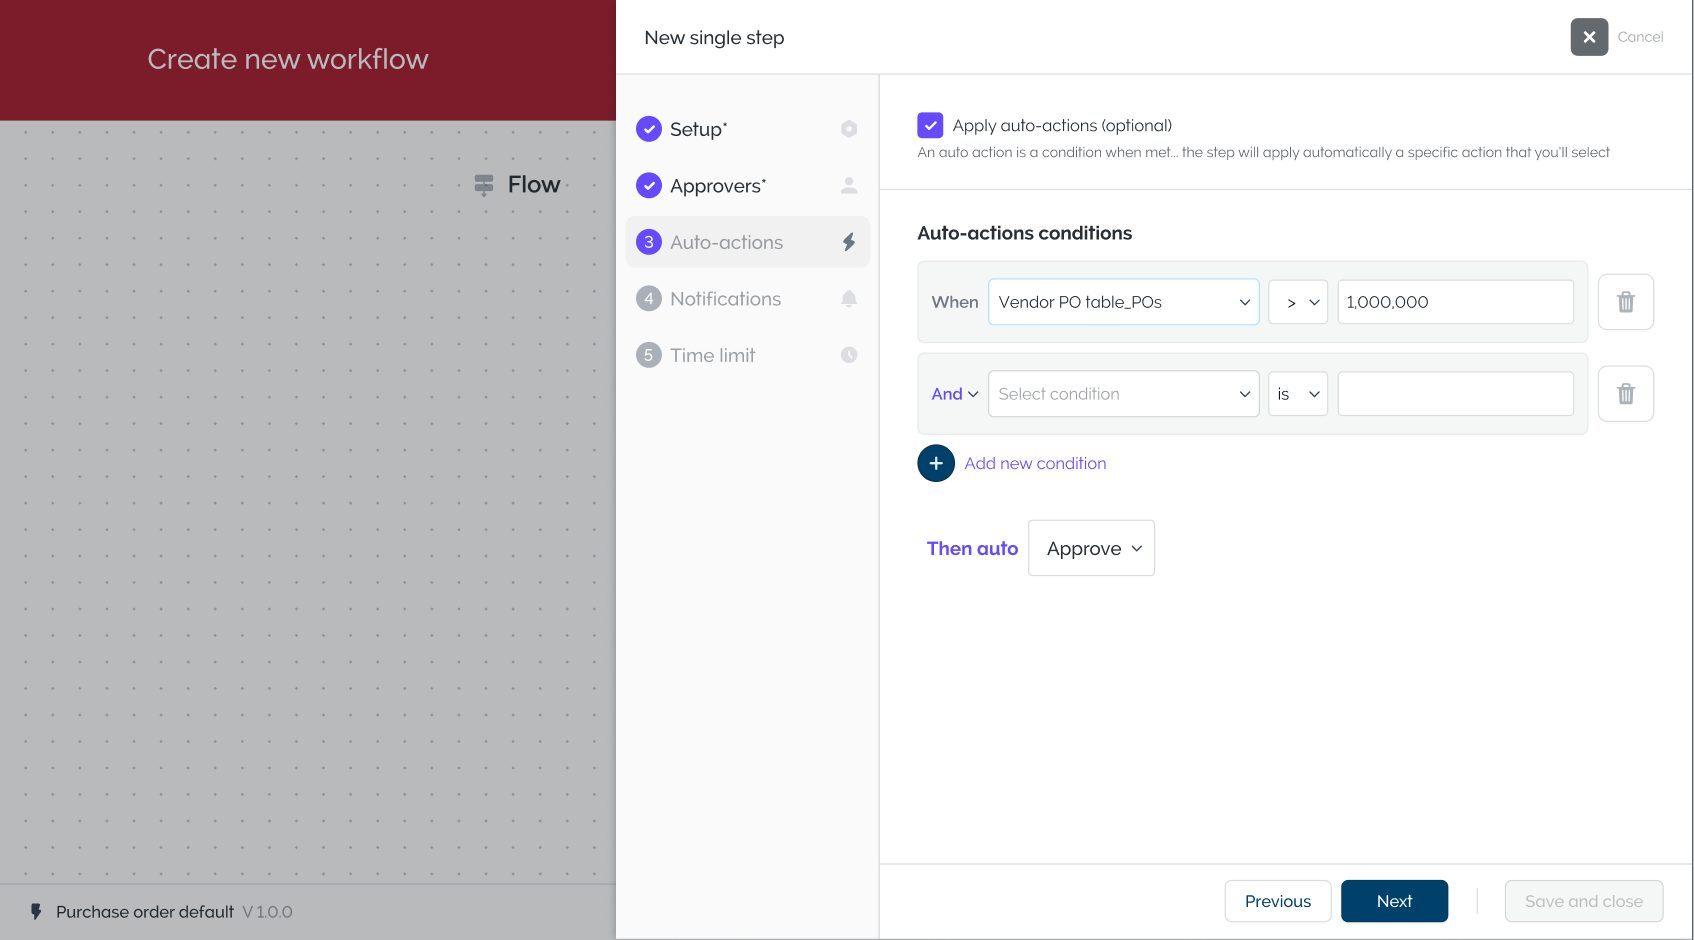Switch to the Time limit step
Image resolution: width=1694 pixels, height=940 pixels.
(712, 355)
